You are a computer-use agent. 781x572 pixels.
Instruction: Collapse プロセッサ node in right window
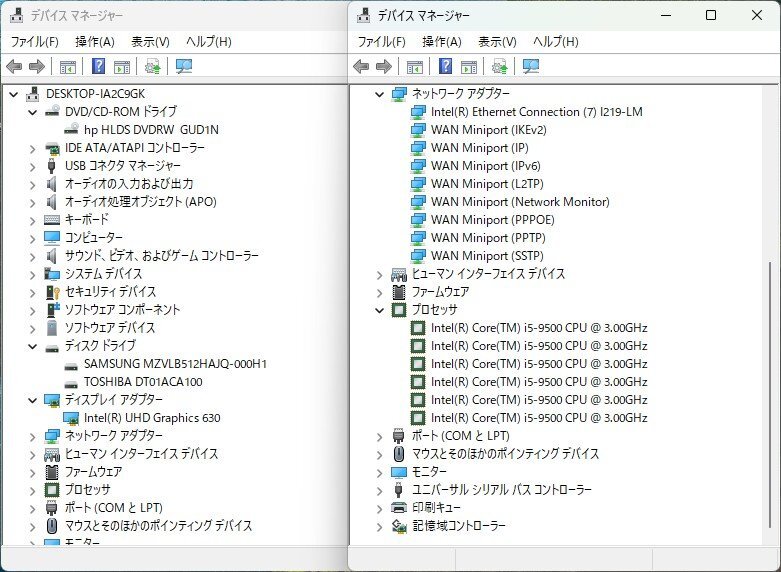point(380,310)
